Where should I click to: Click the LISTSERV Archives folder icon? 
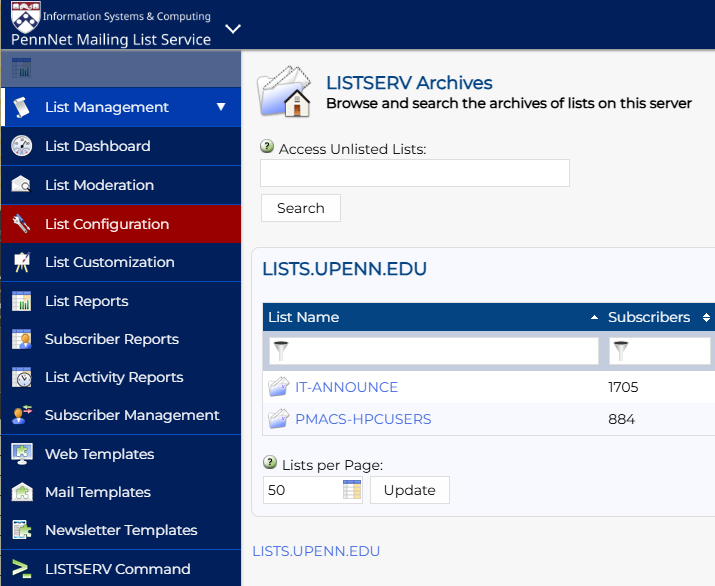[285, 92]
